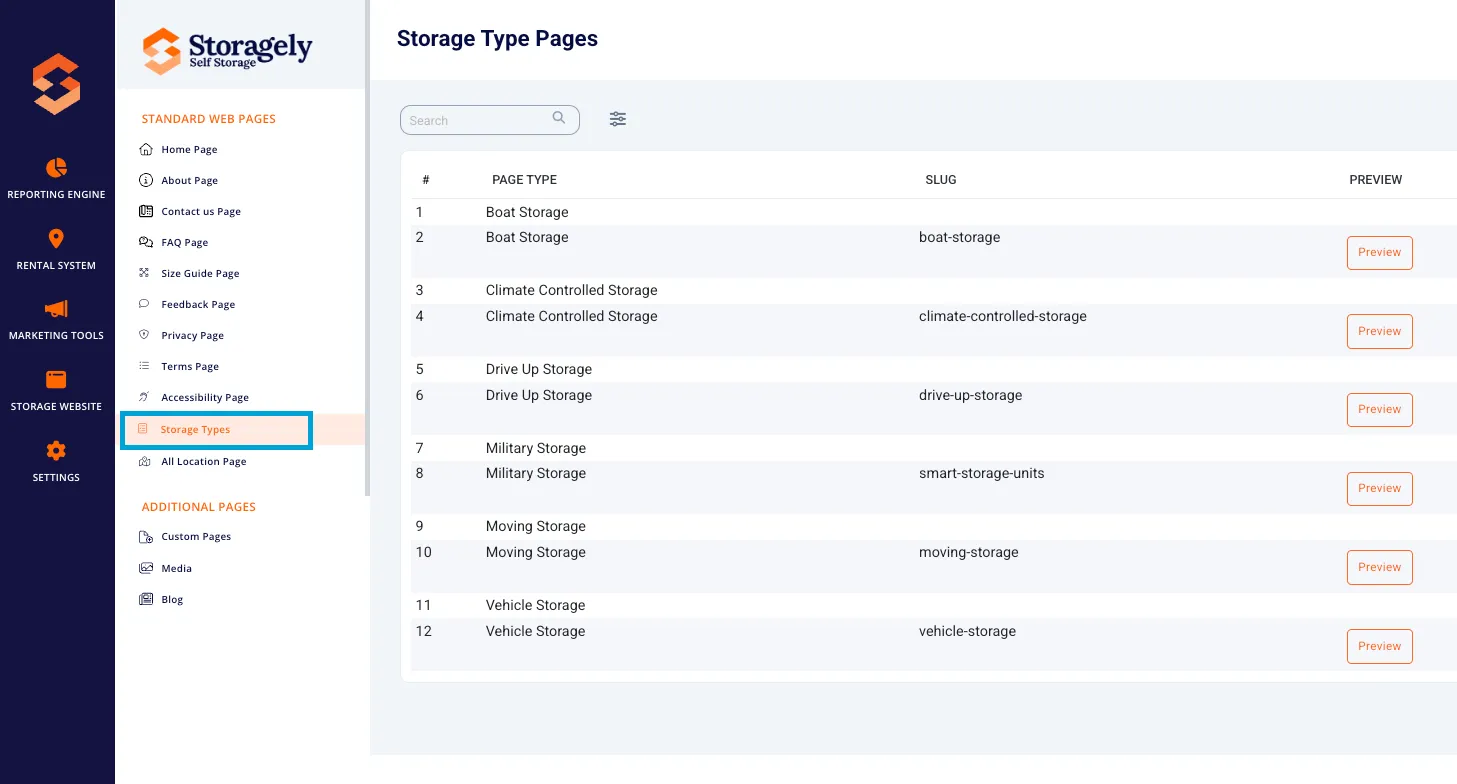Click the PAGE TYPE column header
This screenshot has width=1457, height=784.
click(x=524, y=180)
